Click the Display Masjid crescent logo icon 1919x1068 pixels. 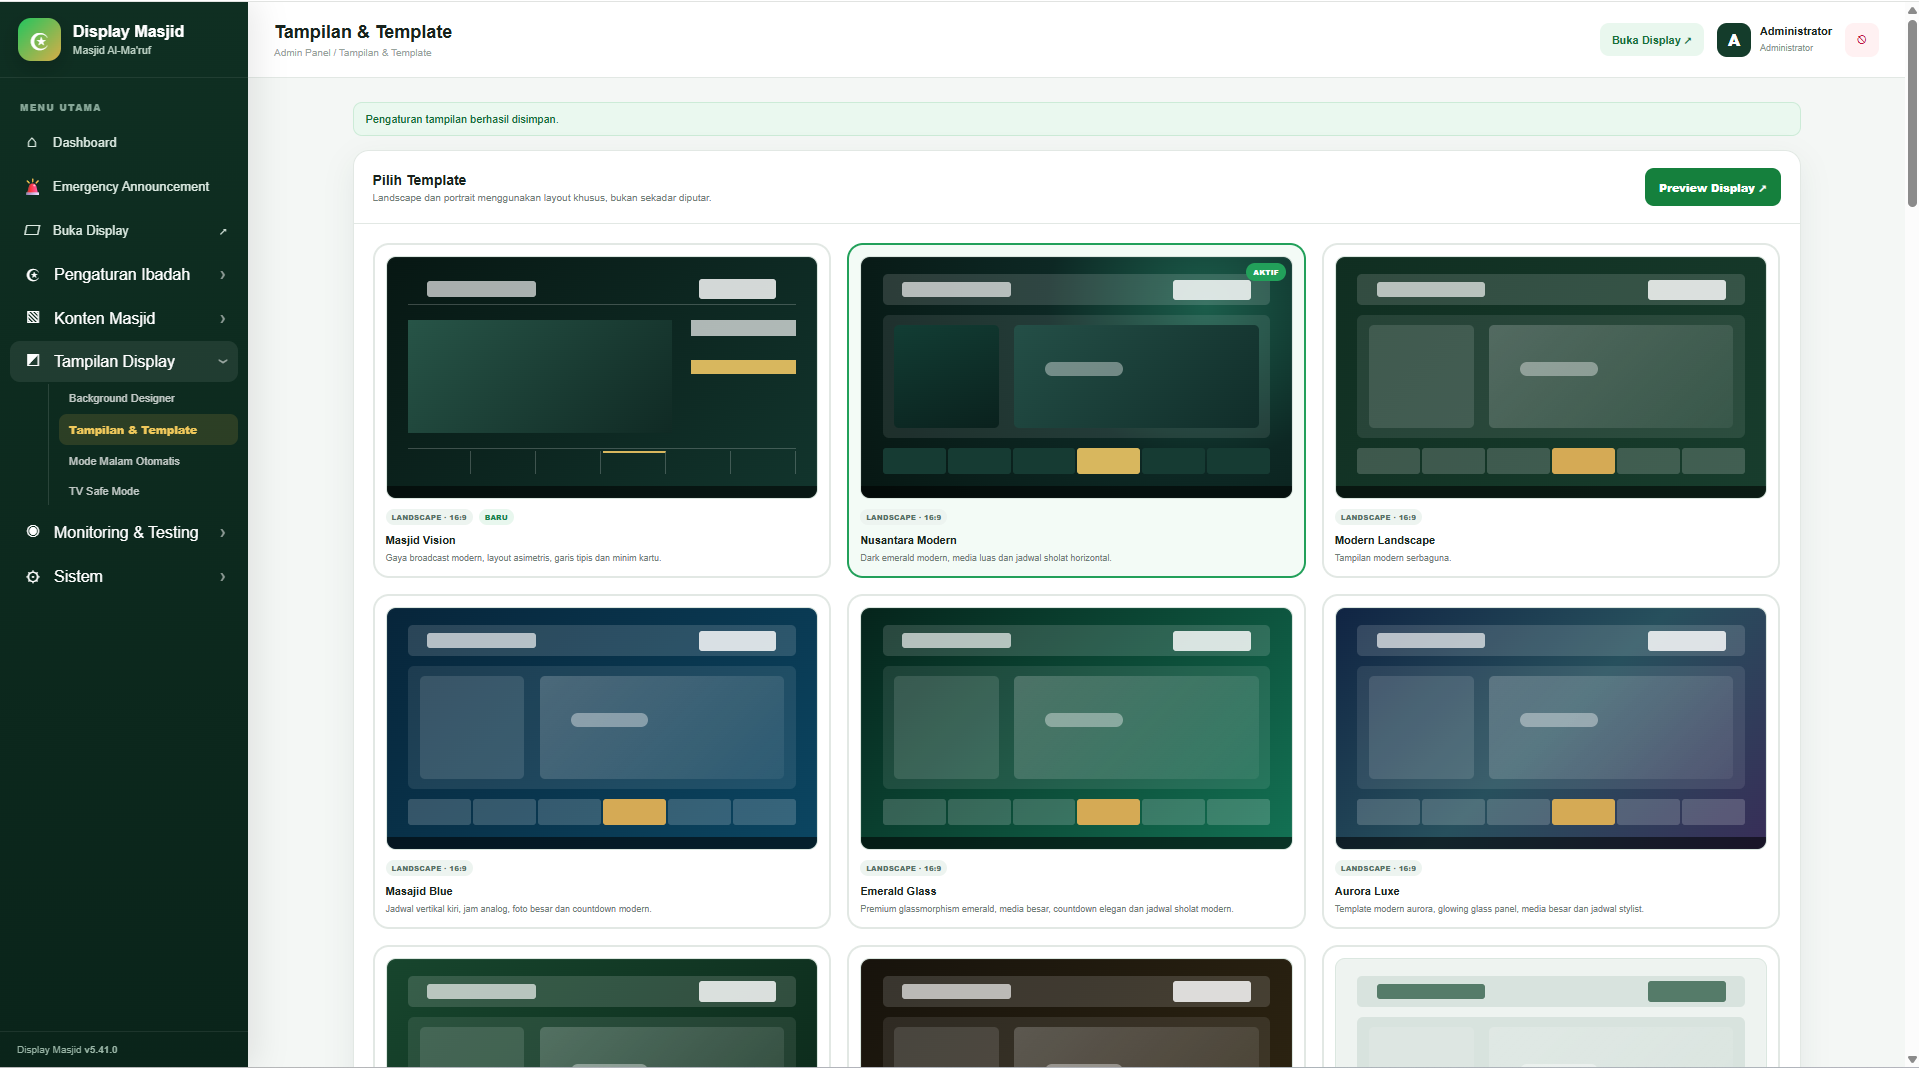[x=39, y=40]
